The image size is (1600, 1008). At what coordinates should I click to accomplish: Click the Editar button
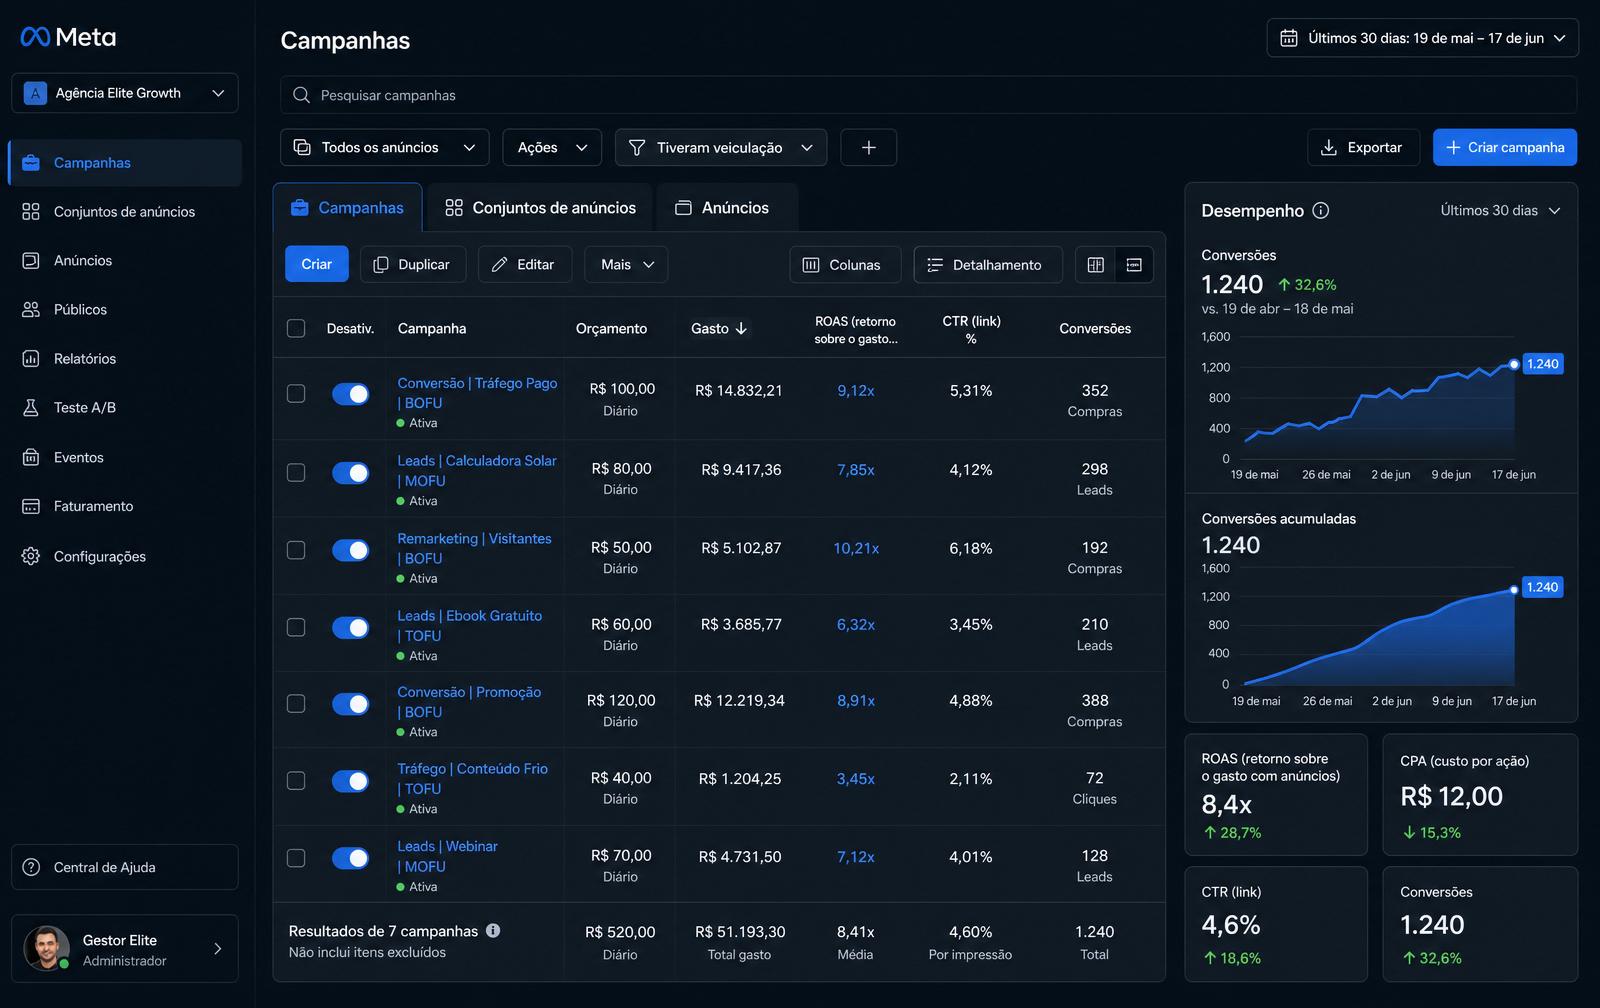click(x=525, y=265)
